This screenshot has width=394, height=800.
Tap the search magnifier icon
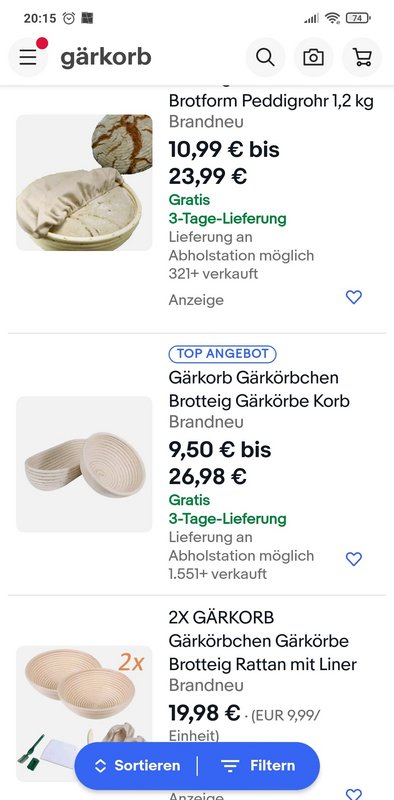coord(265,57)
